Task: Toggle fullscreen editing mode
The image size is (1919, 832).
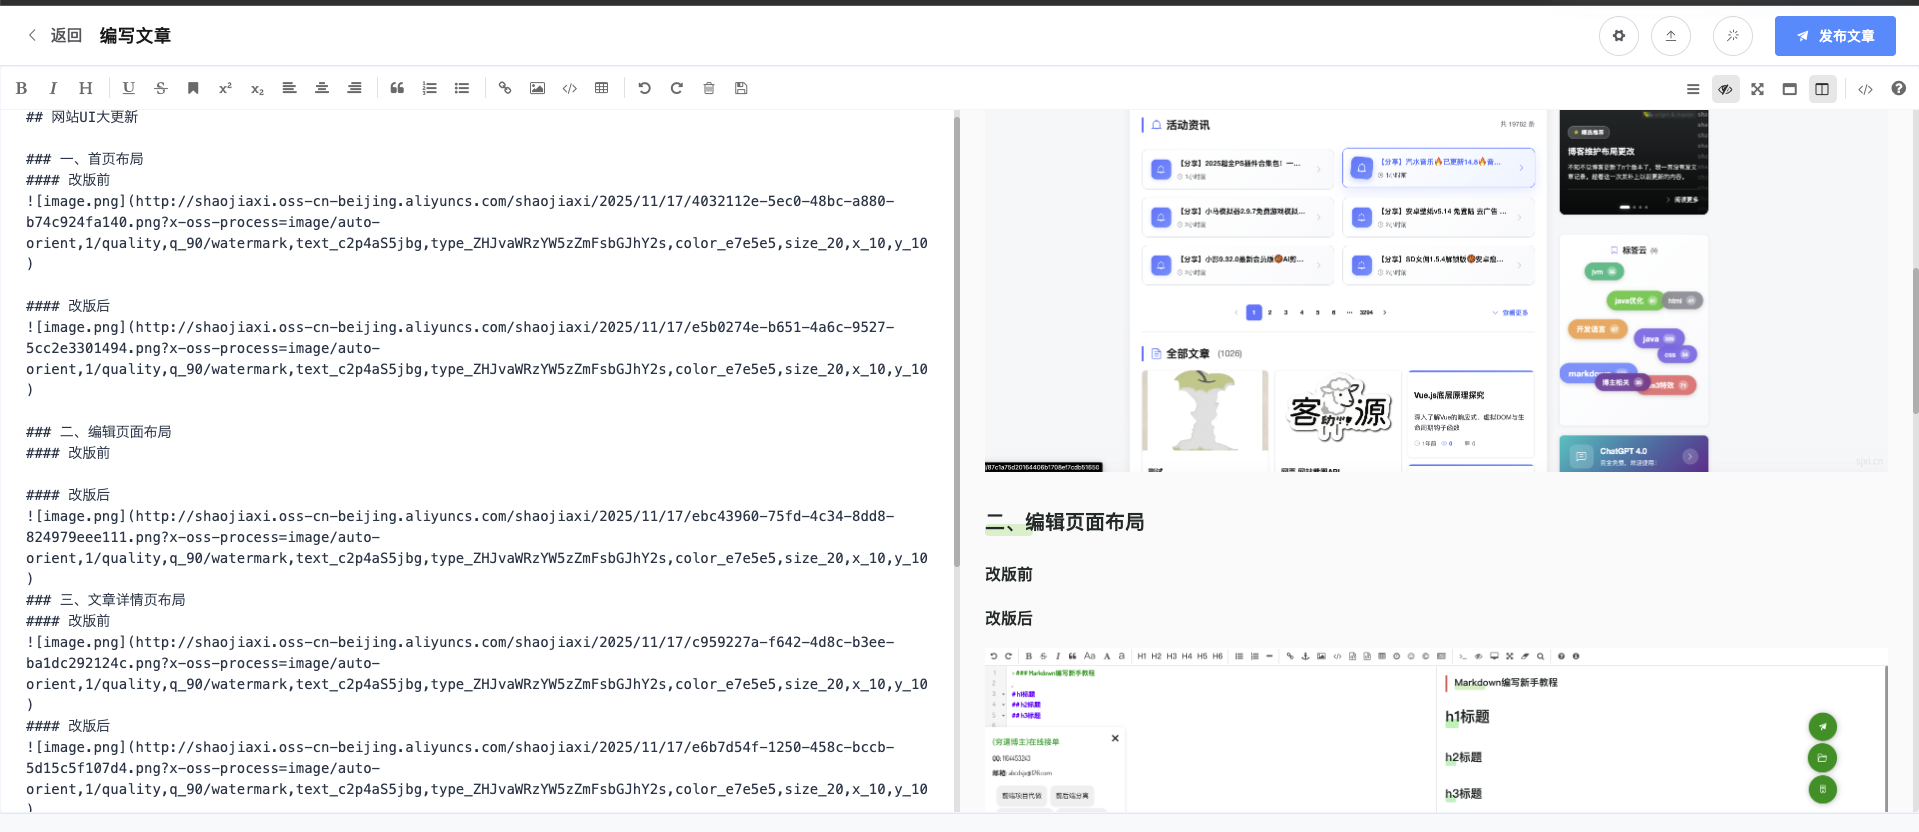Action: click(1757, 89)
